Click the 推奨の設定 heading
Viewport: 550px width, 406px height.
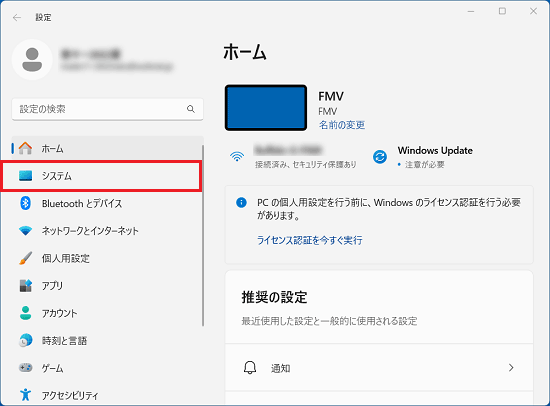[x=274, y=297]
